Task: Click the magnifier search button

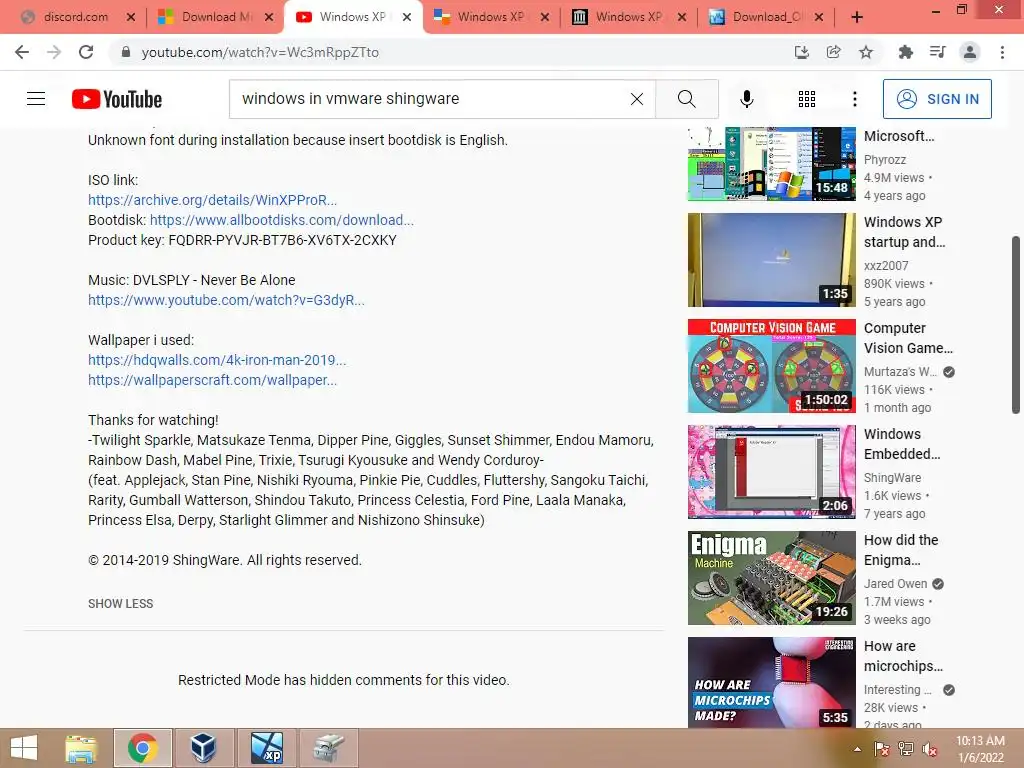Action: click(x=686, y=99)
